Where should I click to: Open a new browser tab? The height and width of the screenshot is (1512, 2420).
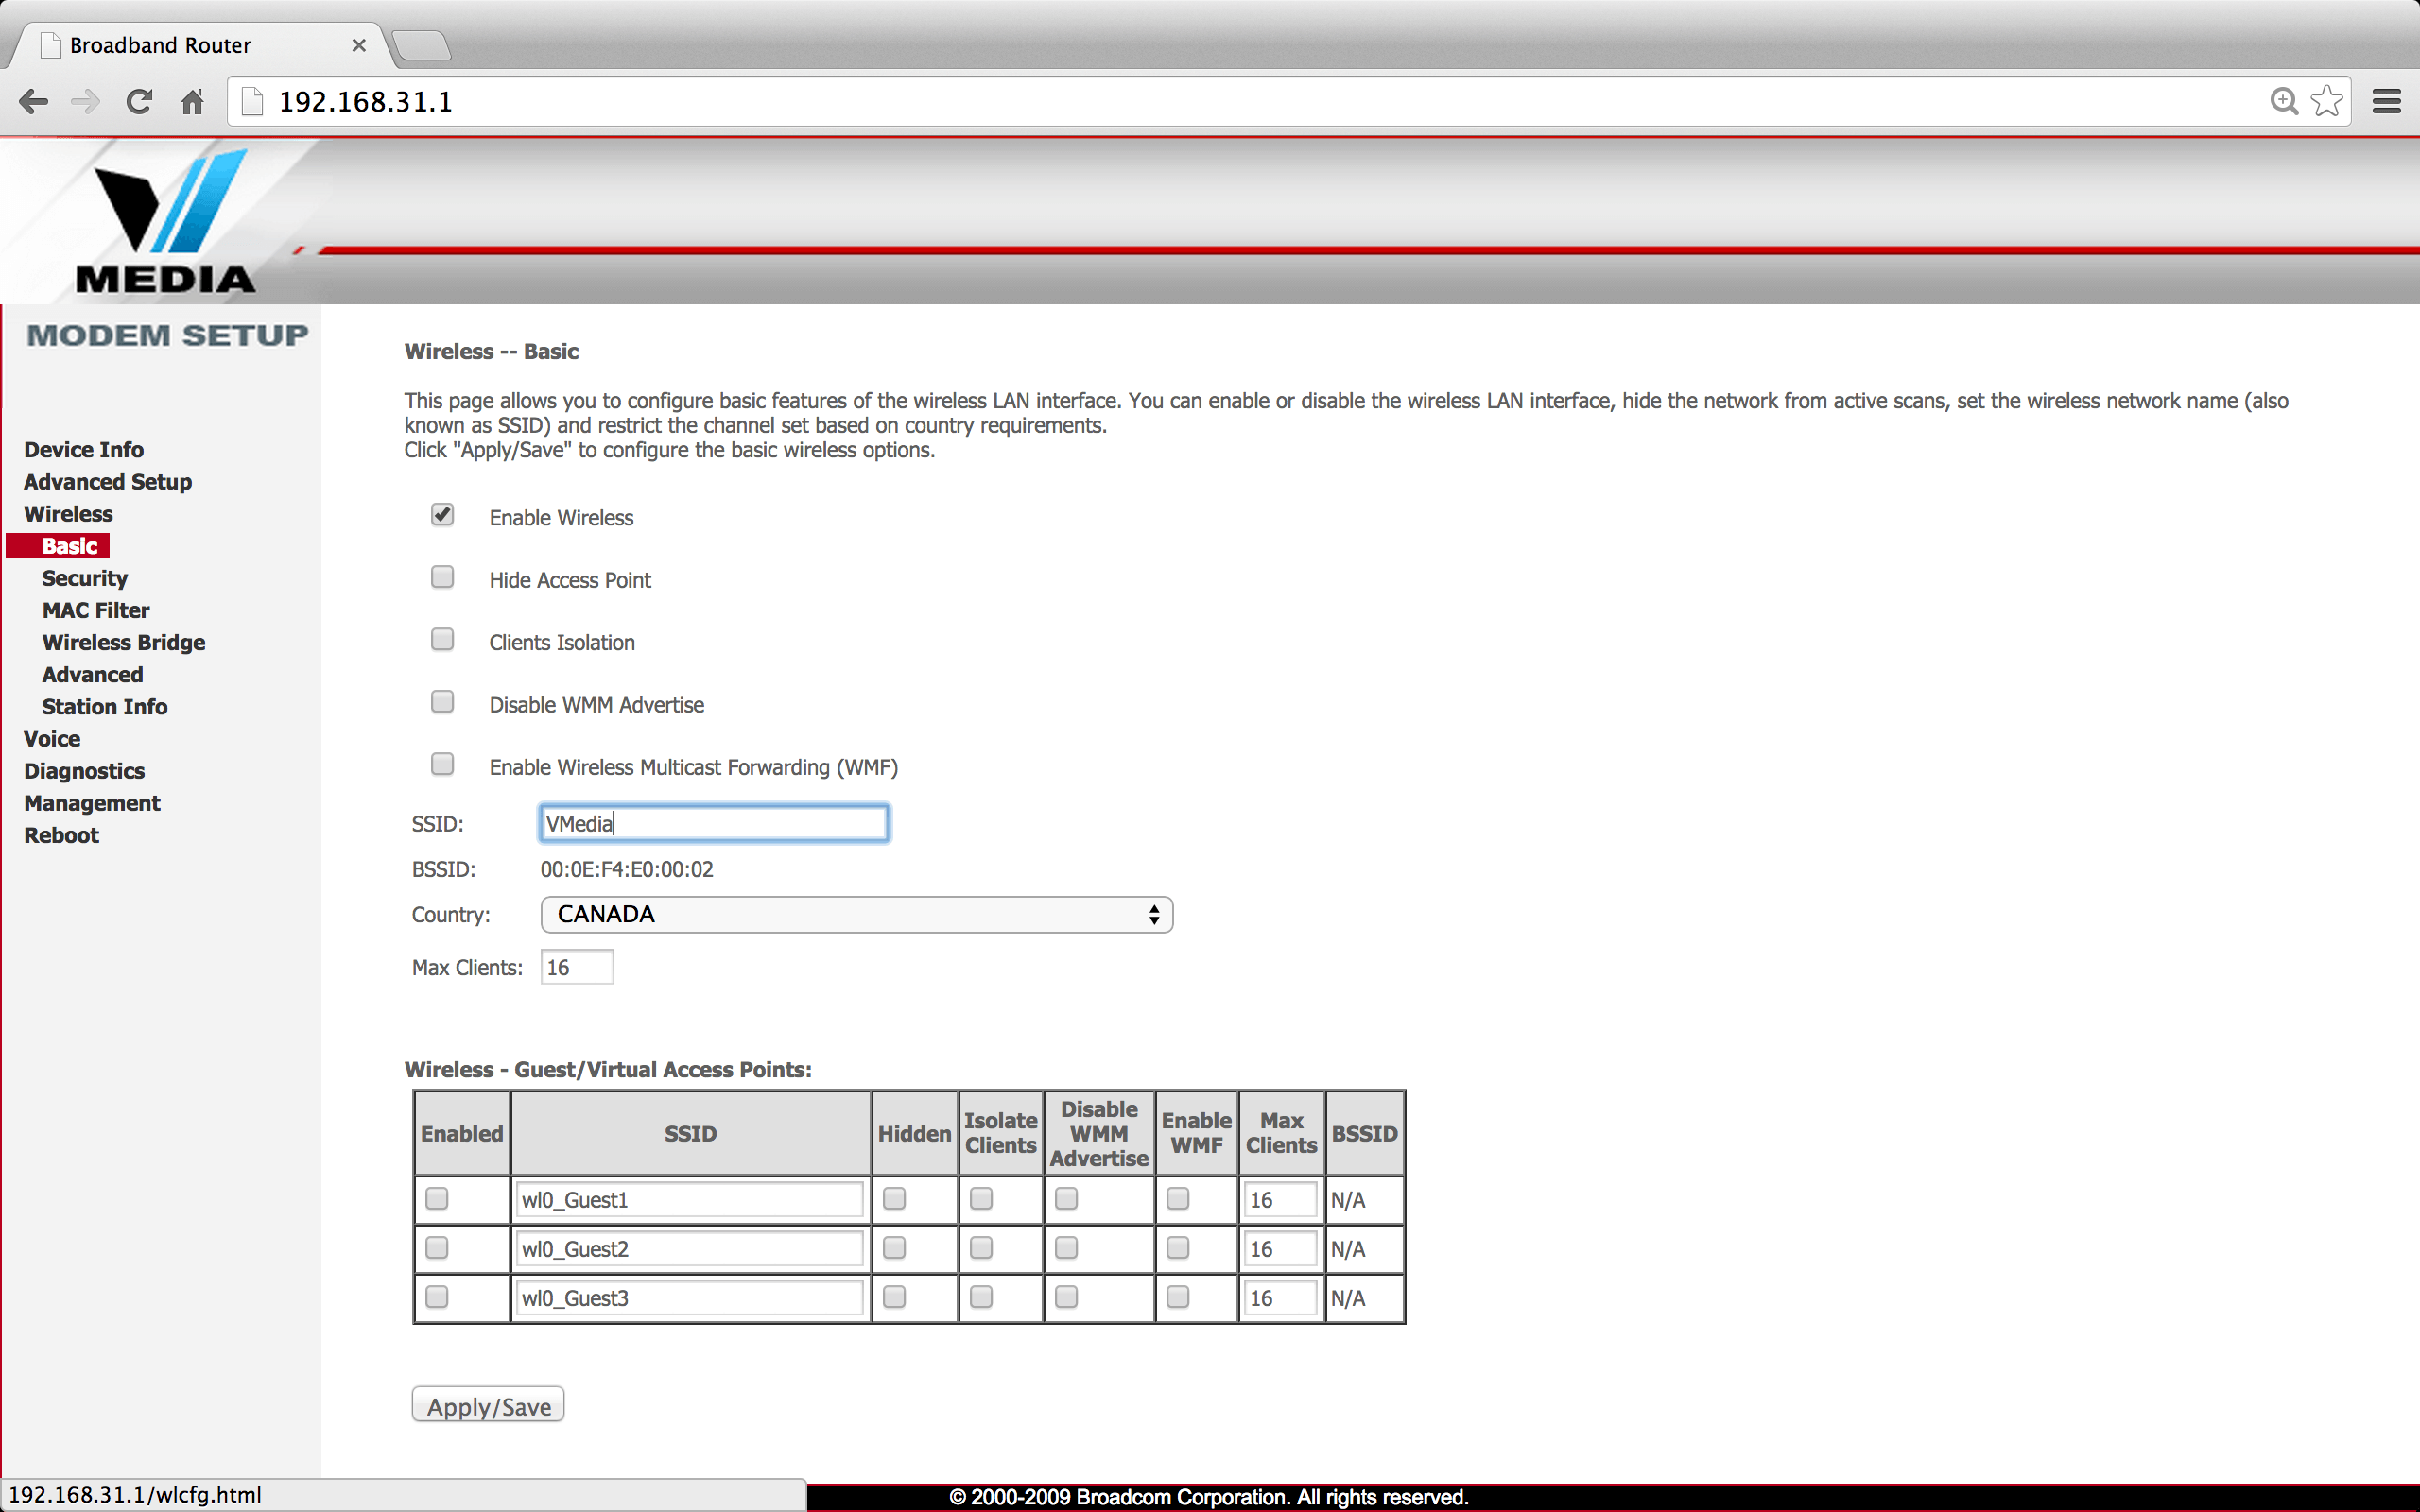point(421,45)
